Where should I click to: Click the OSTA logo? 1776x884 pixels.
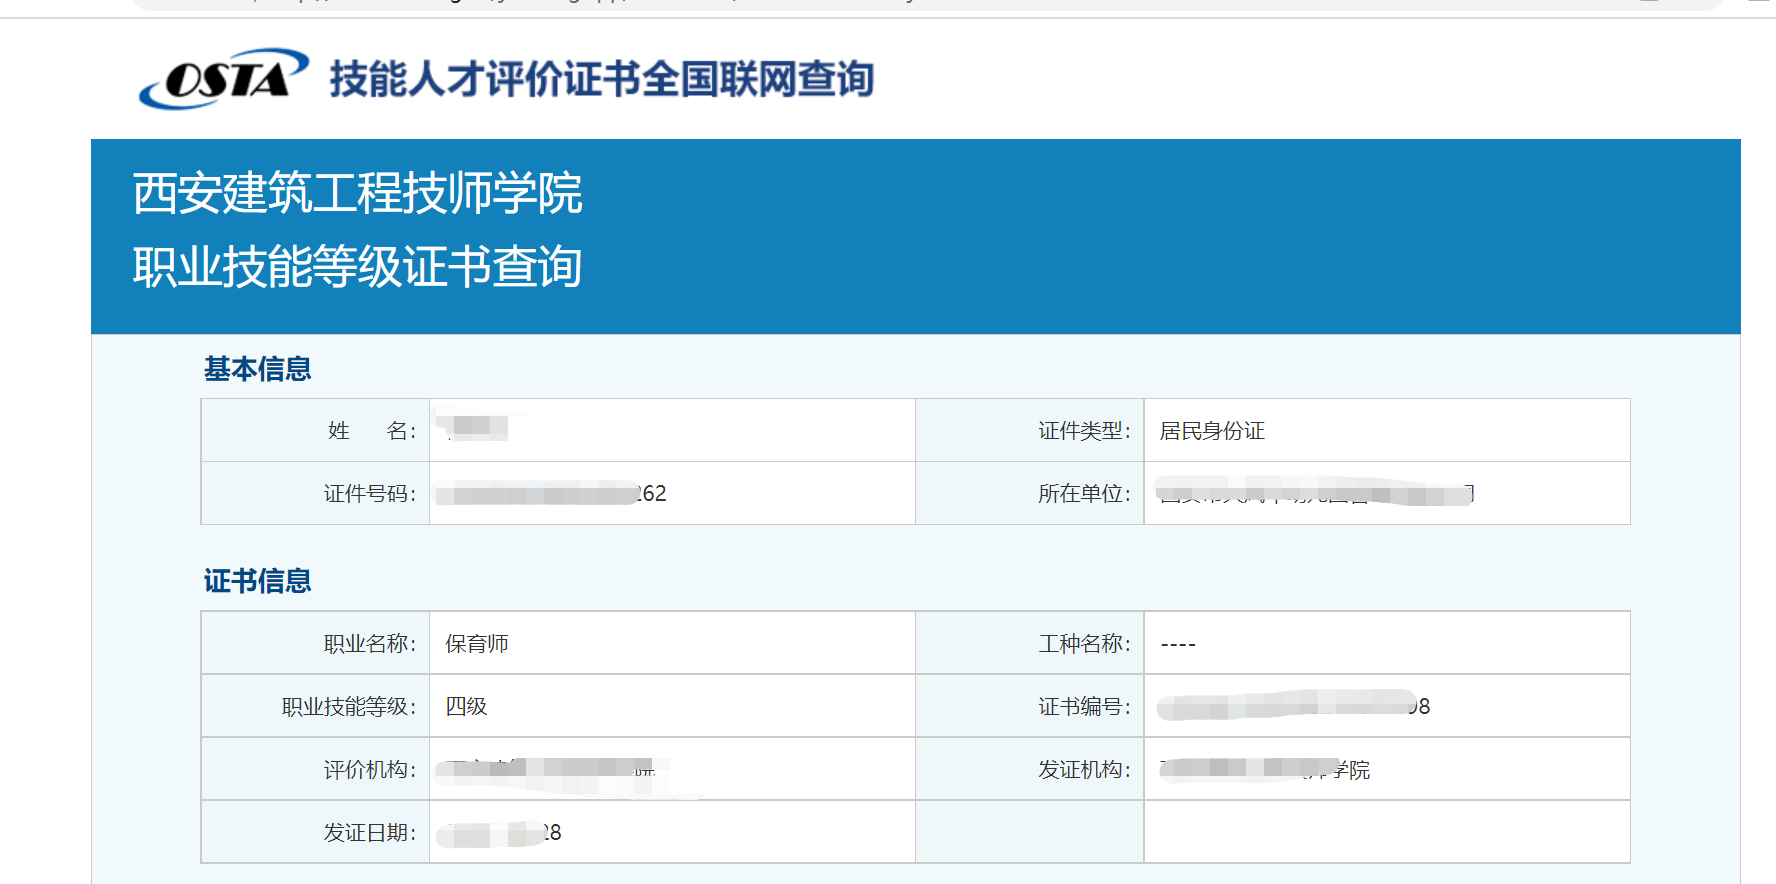tap(223, 79)
